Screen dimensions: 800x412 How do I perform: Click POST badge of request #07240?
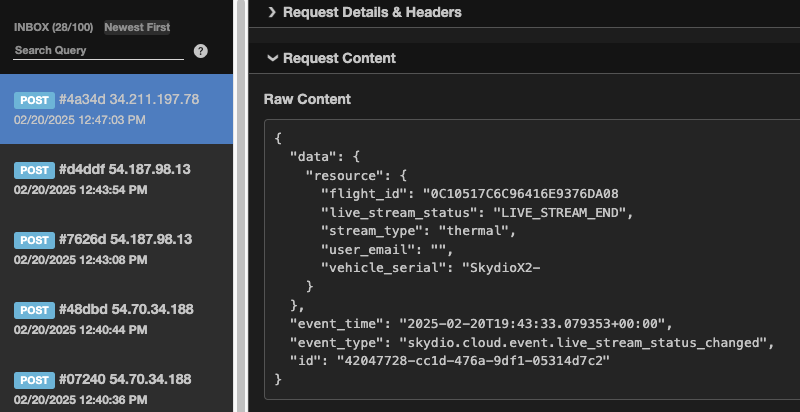pyautogui.click(x=34, y=380)
